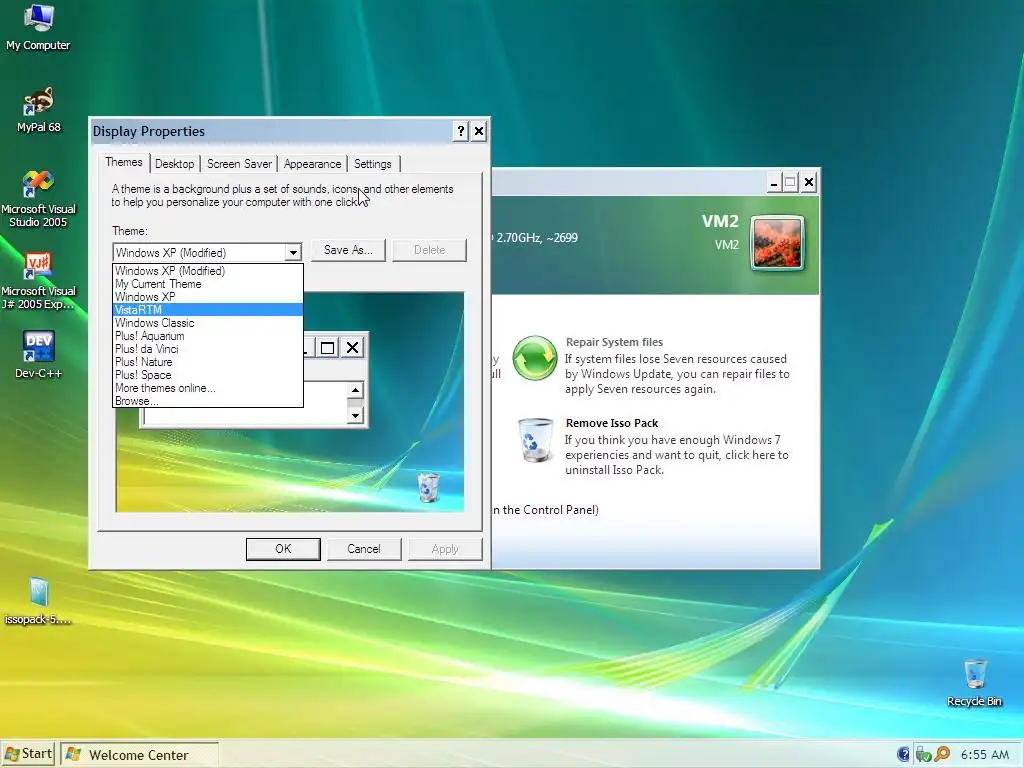Click the magnifier icon in system tray
The height and width of the screenshot is (768, 1024).
pos(942,754)
